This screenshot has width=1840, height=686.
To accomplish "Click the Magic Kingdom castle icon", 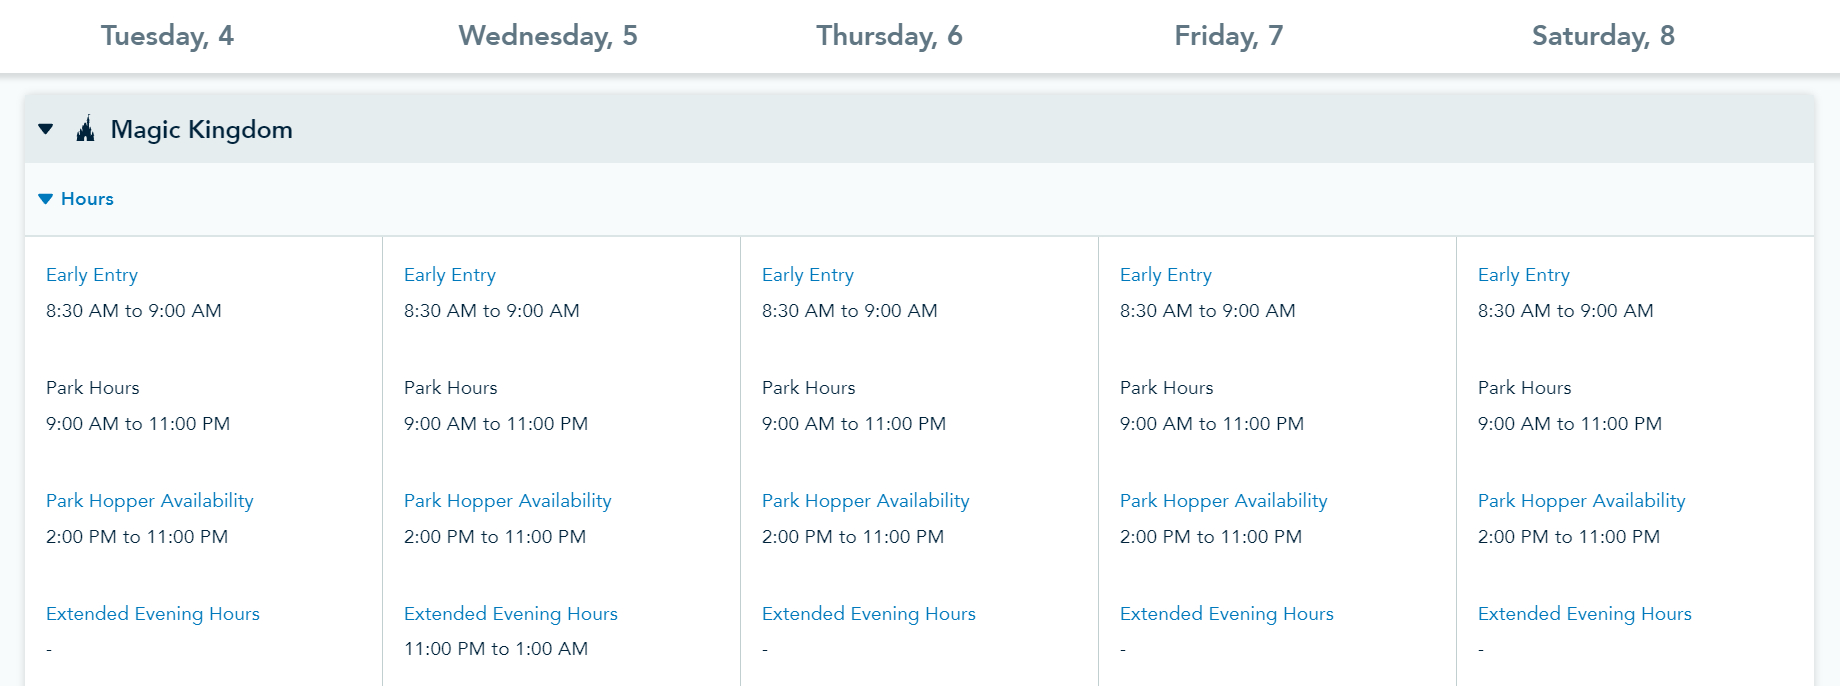I will click(86, 129).
